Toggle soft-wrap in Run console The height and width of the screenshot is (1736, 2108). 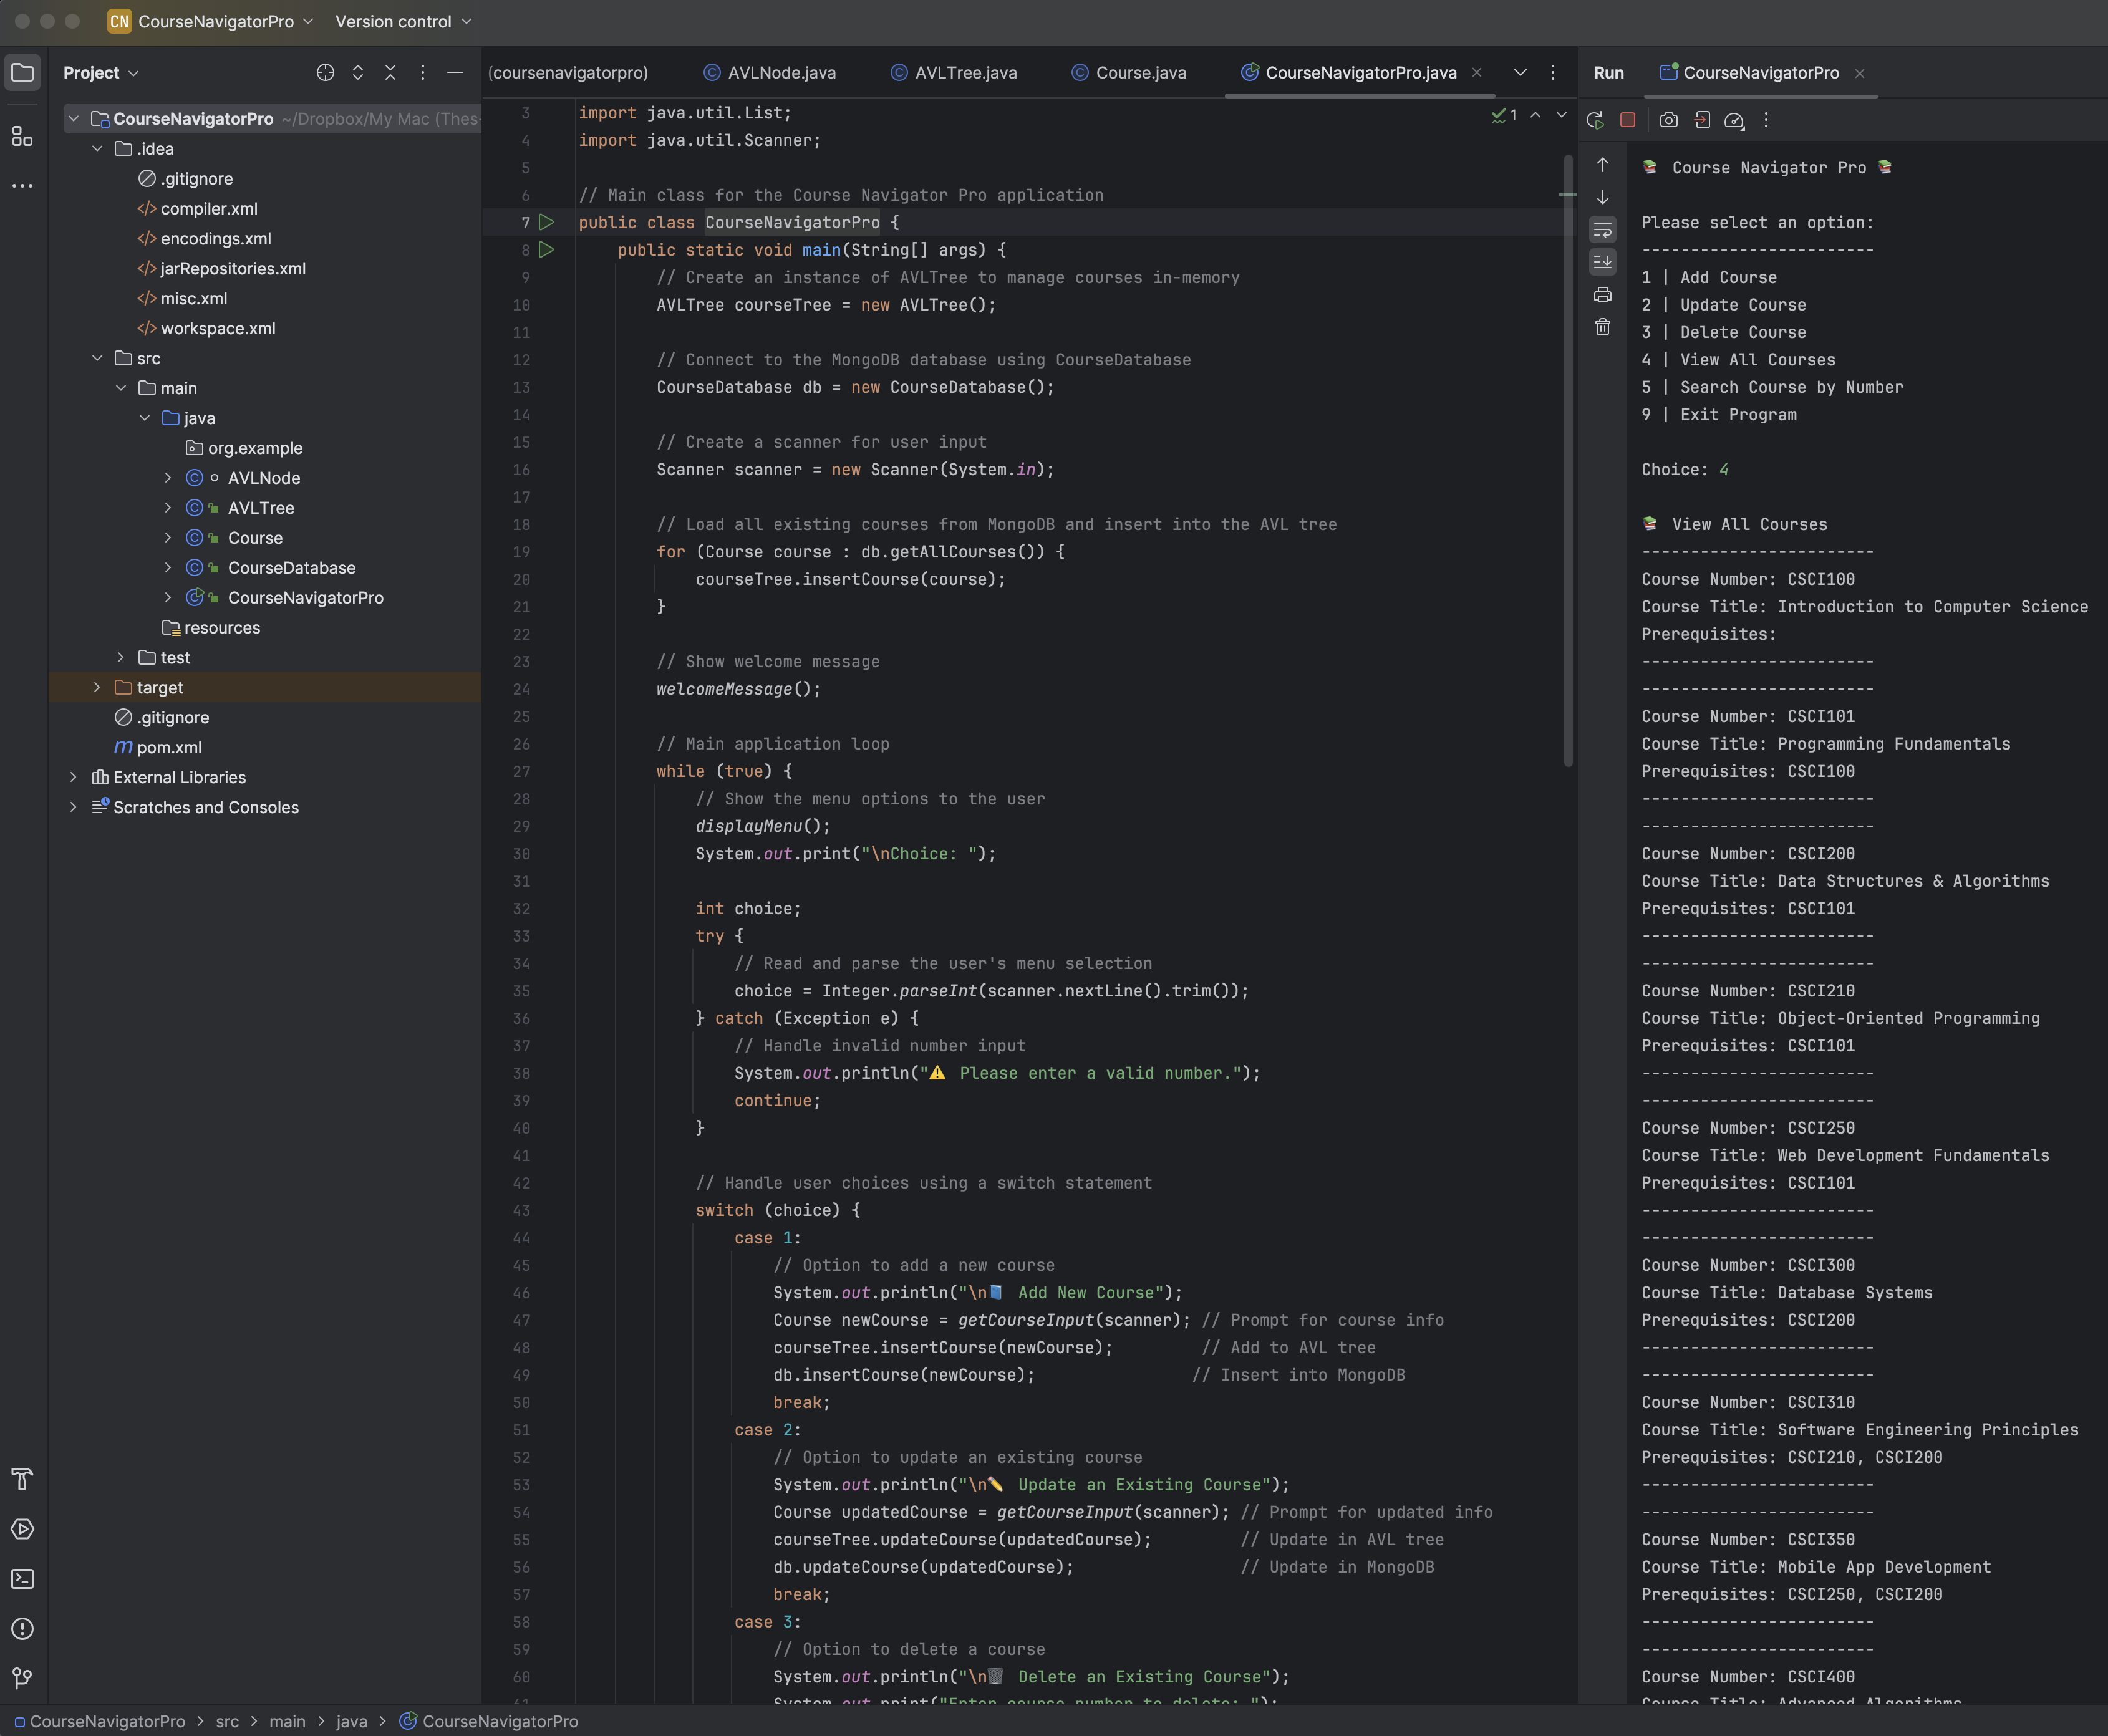point(1603,230)
